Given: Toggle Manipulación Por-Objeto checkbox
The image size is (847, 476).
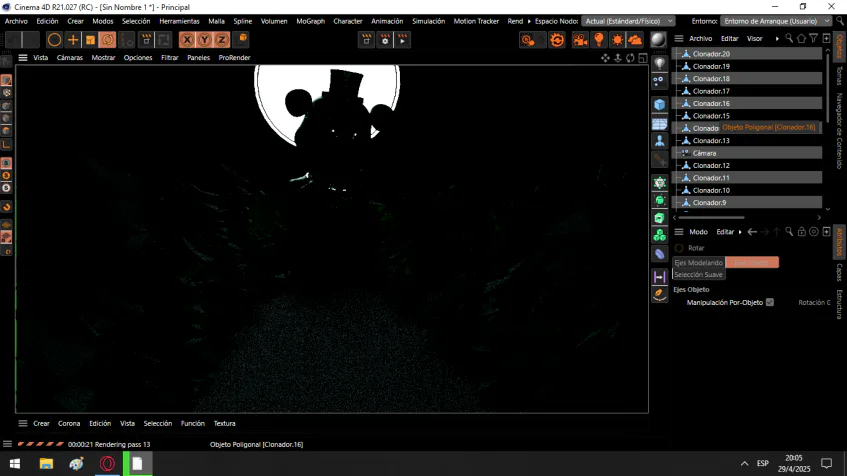Looking at the screenshot, I should (x=770, y=303).
